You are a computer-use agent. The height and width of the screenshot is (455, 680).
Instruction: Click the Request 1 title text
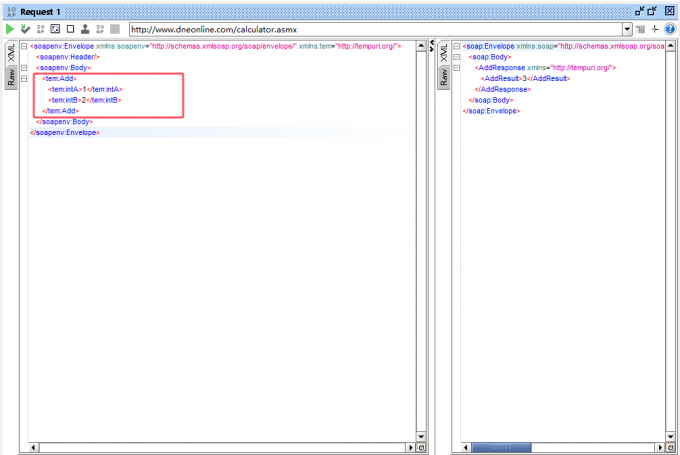click(40, 12)
